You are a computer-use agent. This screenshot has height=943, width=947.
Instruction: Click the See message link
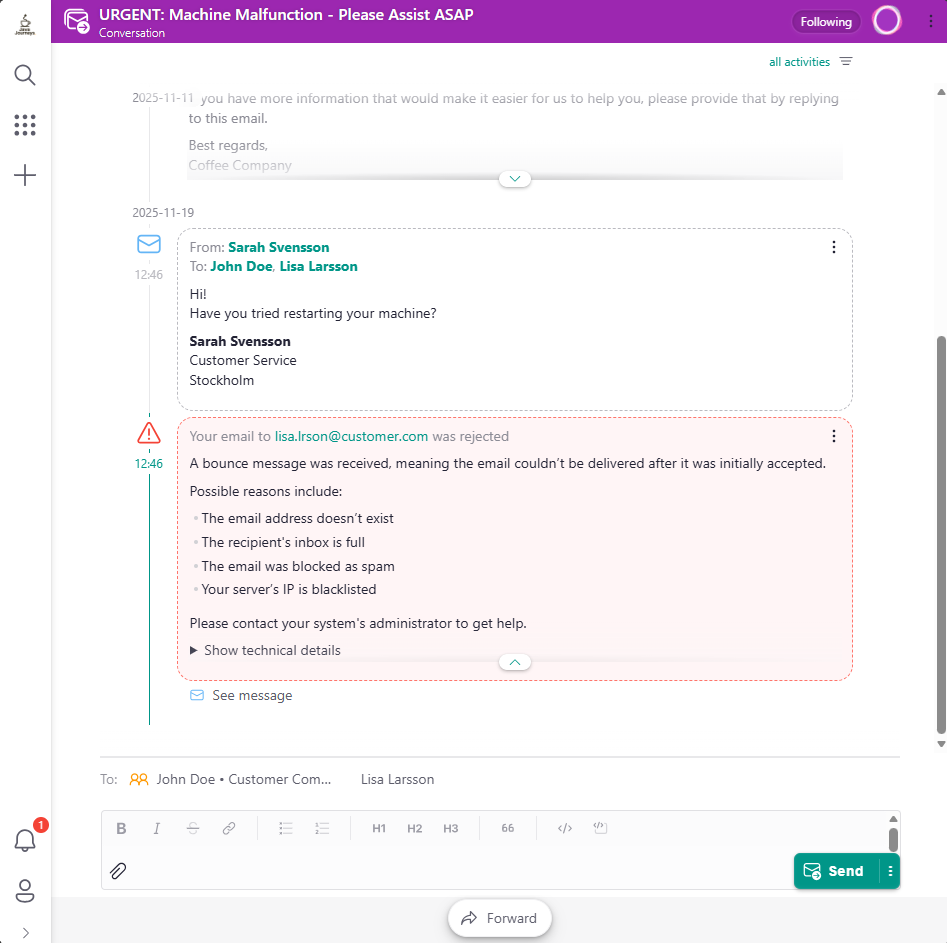click(251, 695)
